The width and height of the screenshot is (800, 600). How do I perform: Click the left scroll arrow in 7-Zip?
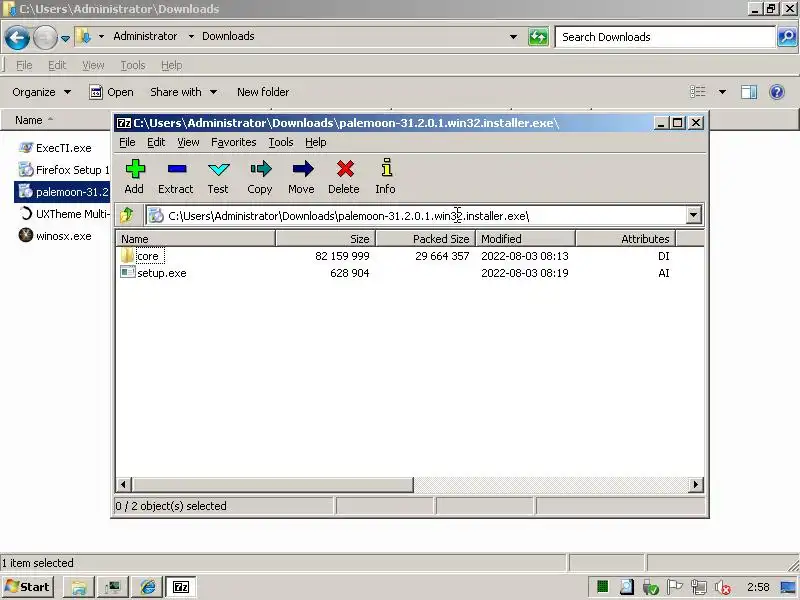click(x=124, y=484)
